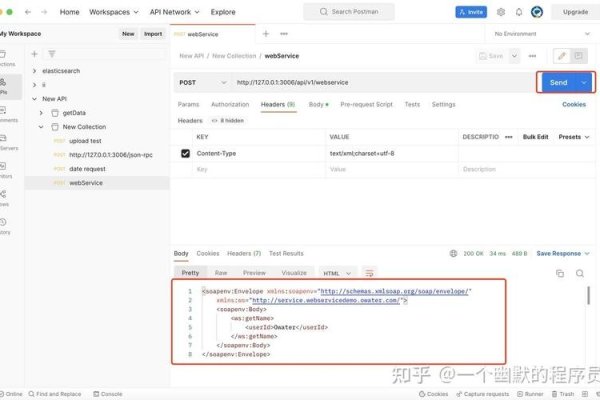Open notifications bell

(x=519, y=12)
